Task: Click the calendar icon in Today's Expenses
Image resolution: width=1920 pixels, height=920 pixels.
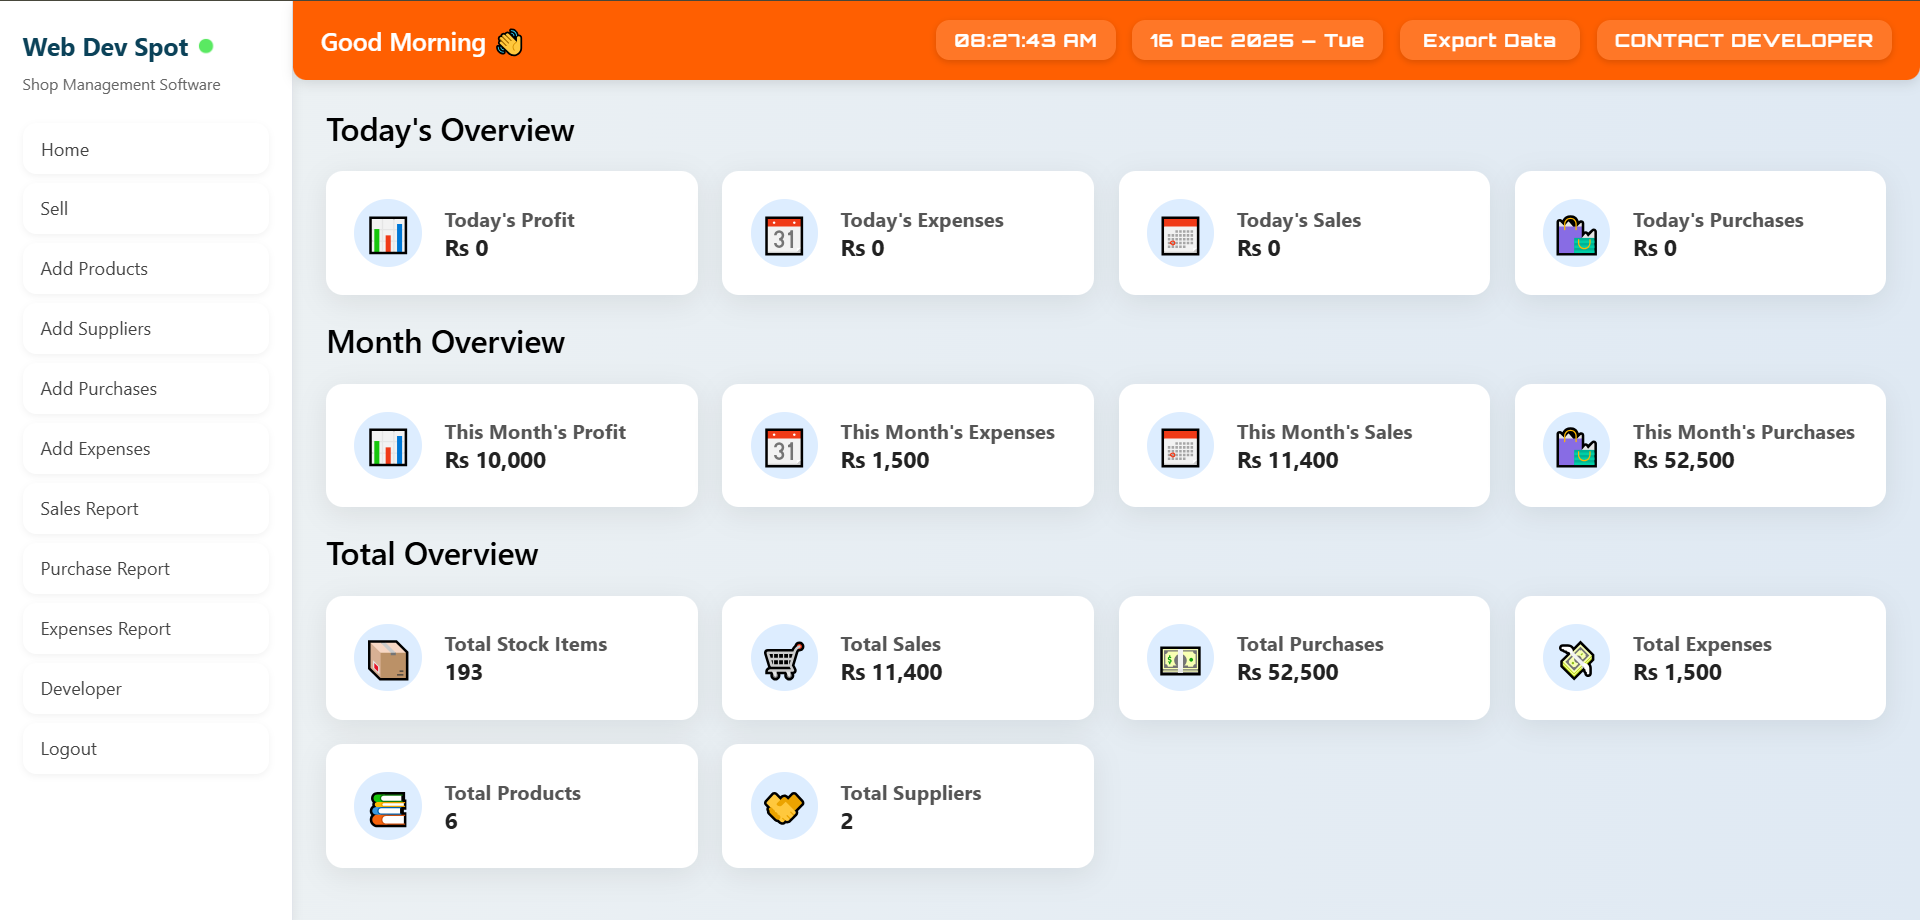Action: [784, 234]
